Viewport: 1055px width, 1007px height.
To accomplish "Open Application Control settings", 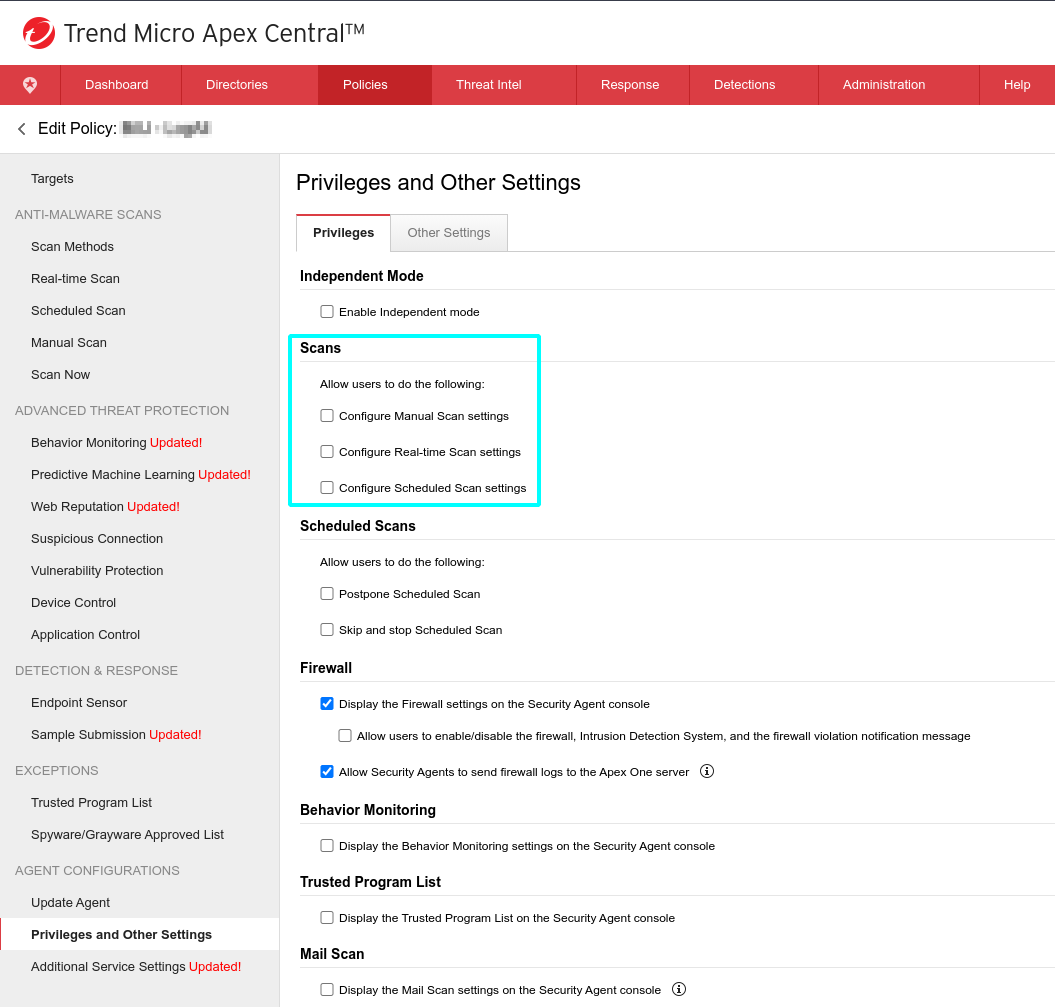I will [x=85, y=634].
